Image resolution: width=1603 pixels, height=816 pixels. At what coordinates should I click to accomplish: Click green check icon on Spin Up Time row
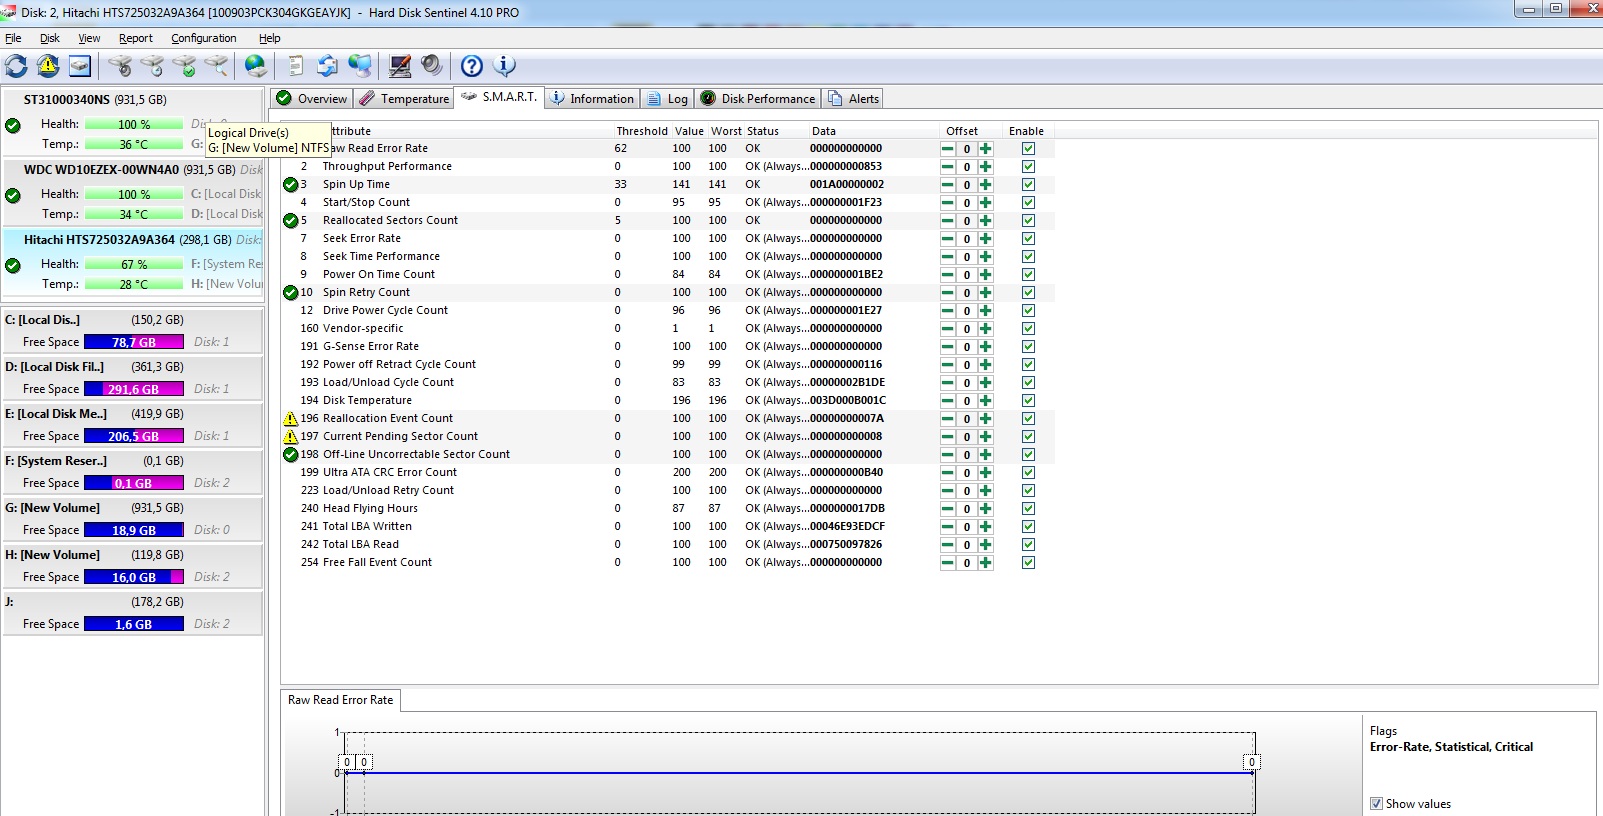[290, 185]
